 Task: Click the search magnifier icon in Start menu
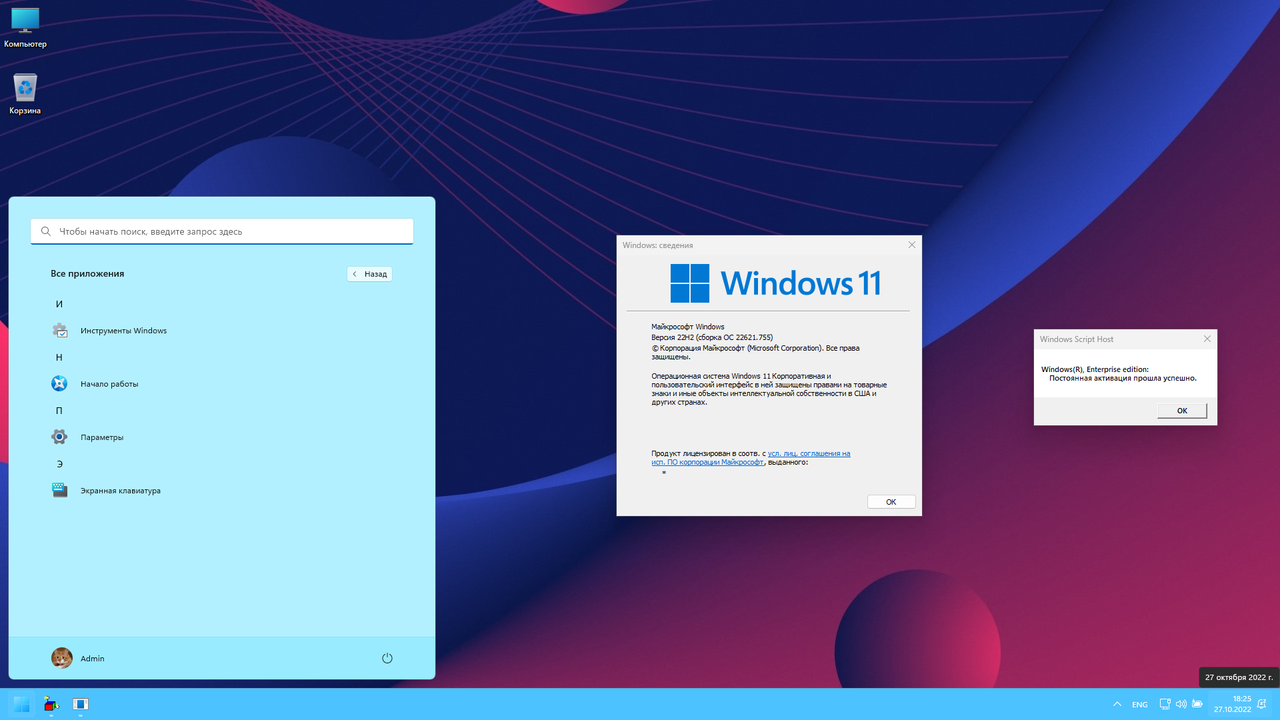coord(46,231)
